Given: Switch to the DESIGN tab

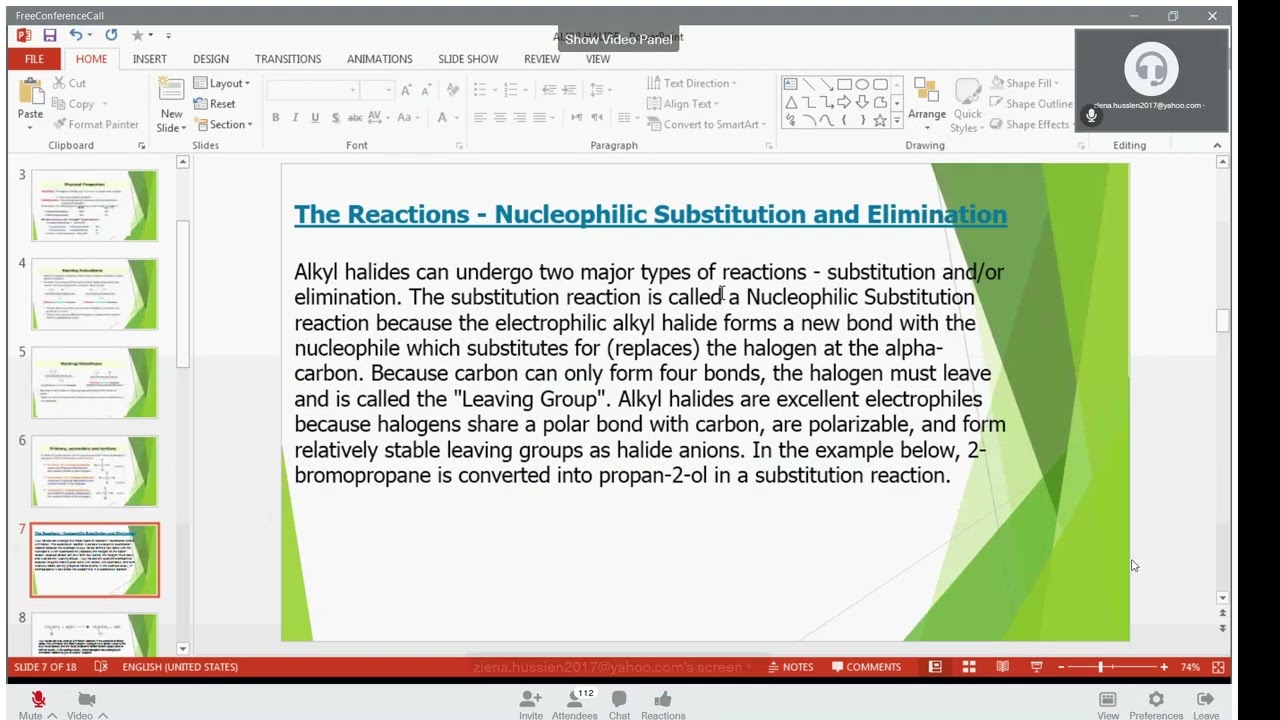Looking at the screenshot, I should [211, 59].
